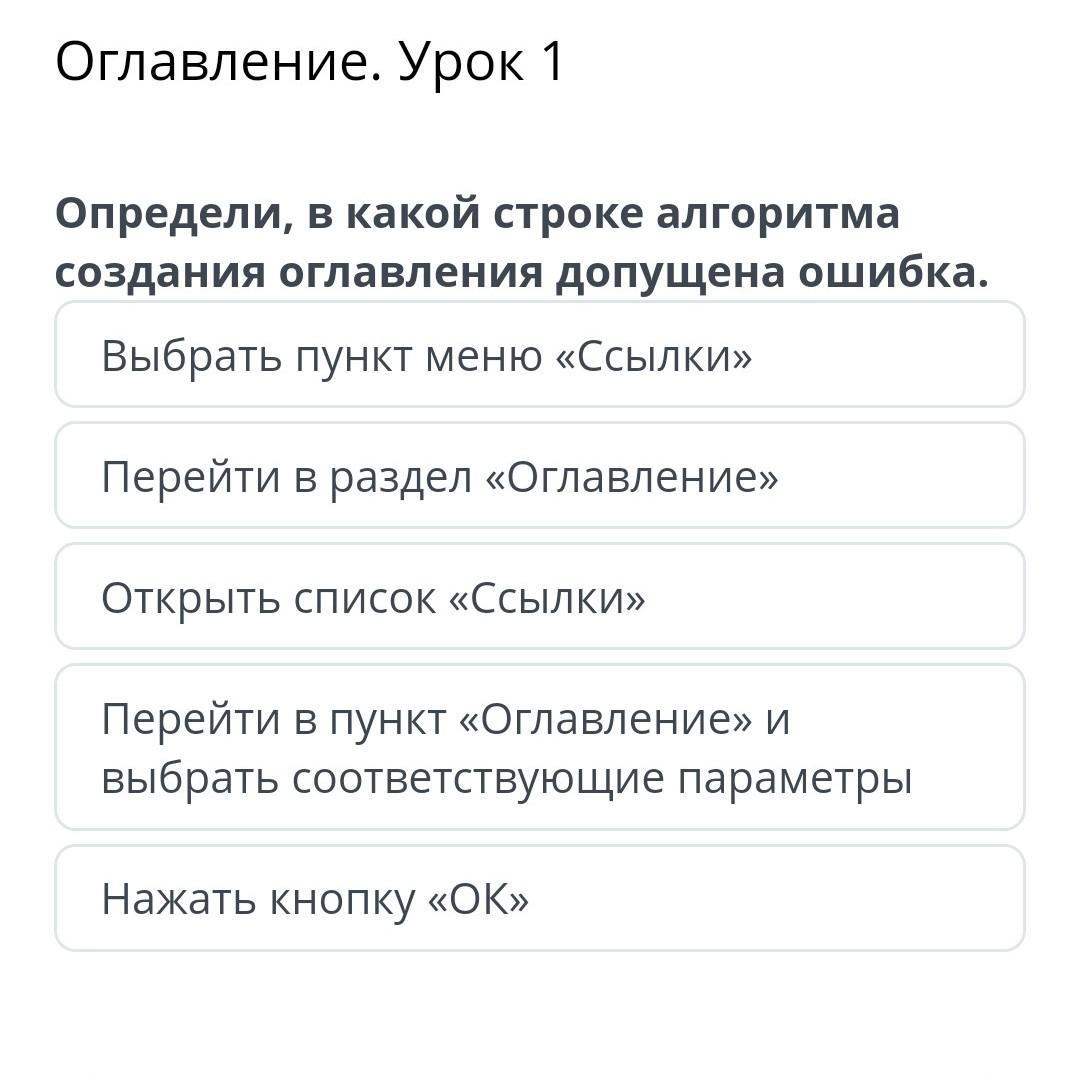
Task: Select the option ending with «соответствующие параметры»
Action: point(540,747)
